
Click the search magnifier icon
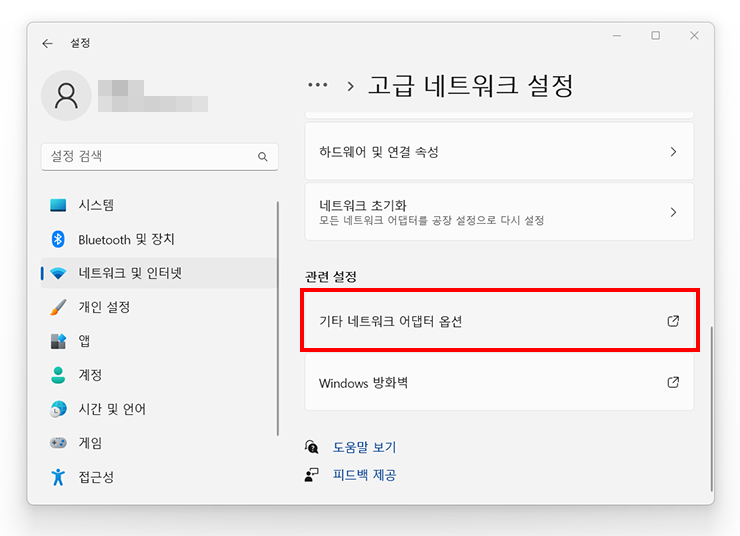tap(263, 157)
